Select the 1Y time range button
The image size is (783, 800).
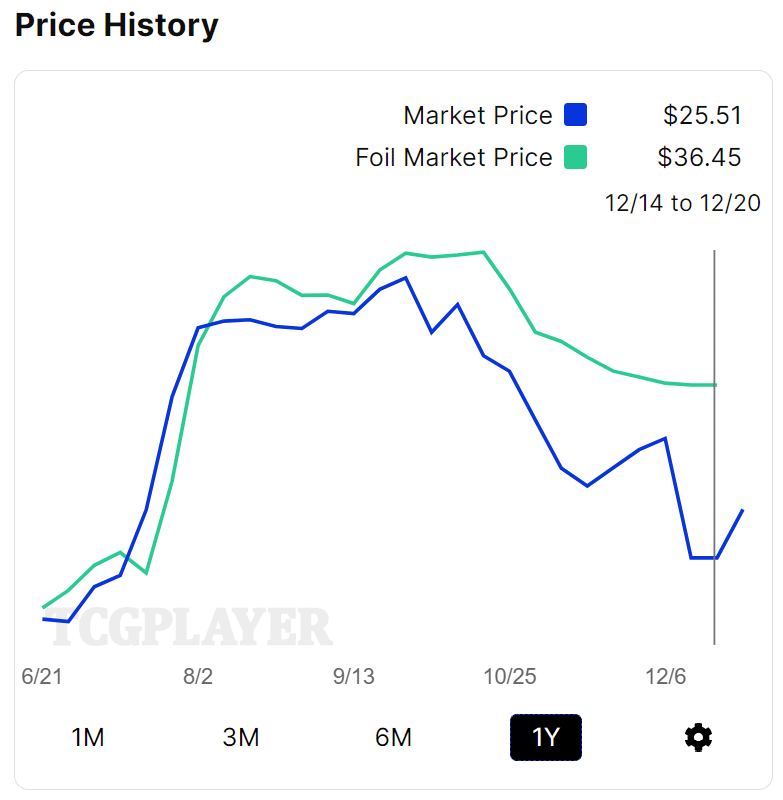pos(545,738)
